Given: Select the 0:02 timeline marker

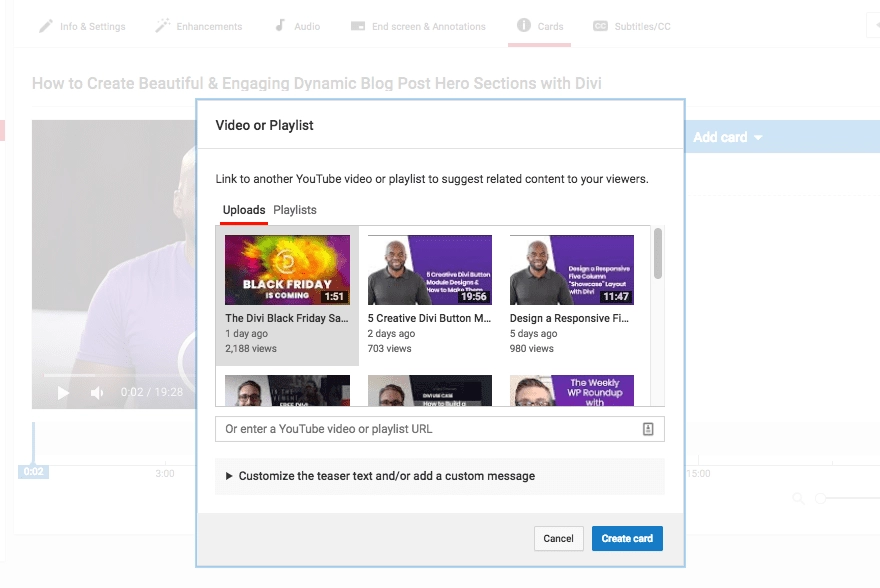Looking at the screenshot, I should click(x=31, y=470).
